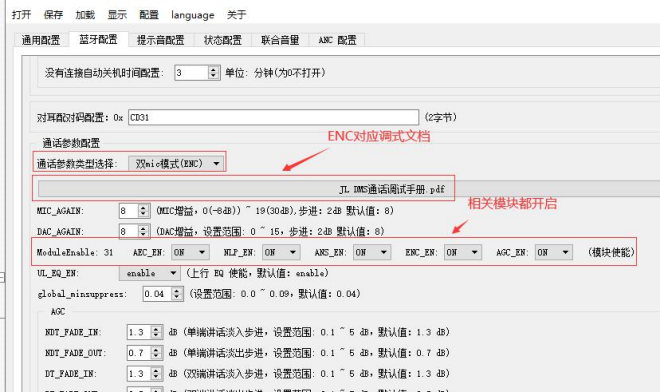Open the 加载 menu

[85, 15]
